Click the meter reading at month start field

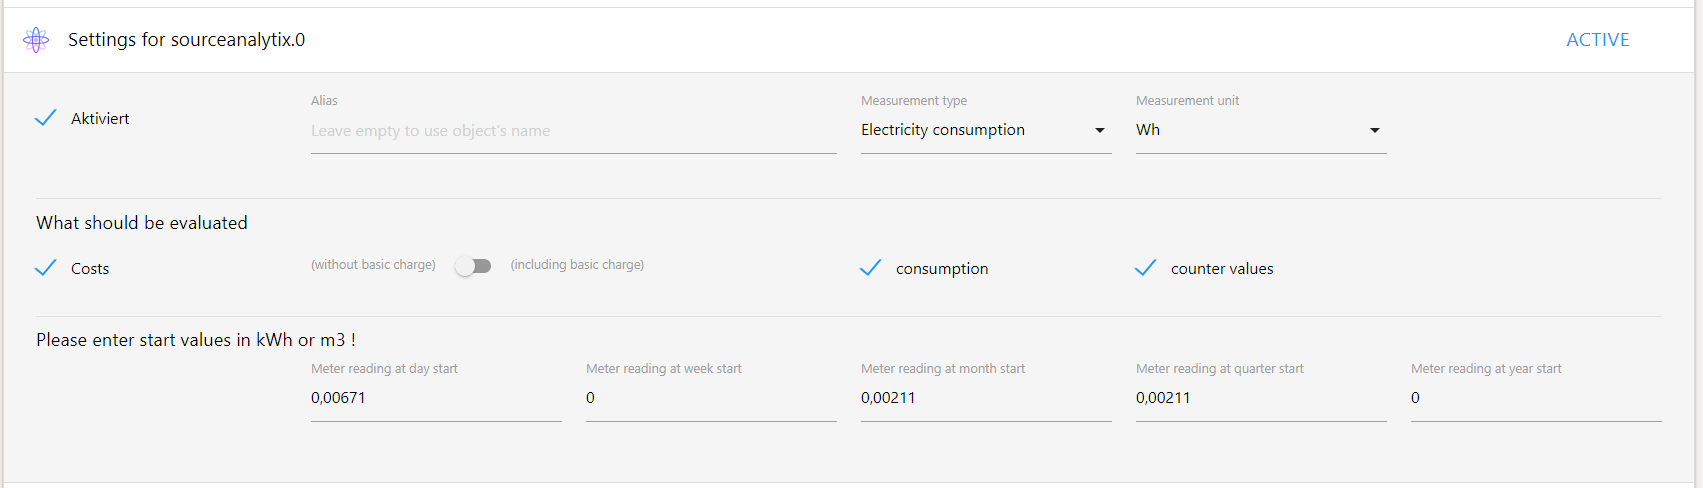pos(986,398)
